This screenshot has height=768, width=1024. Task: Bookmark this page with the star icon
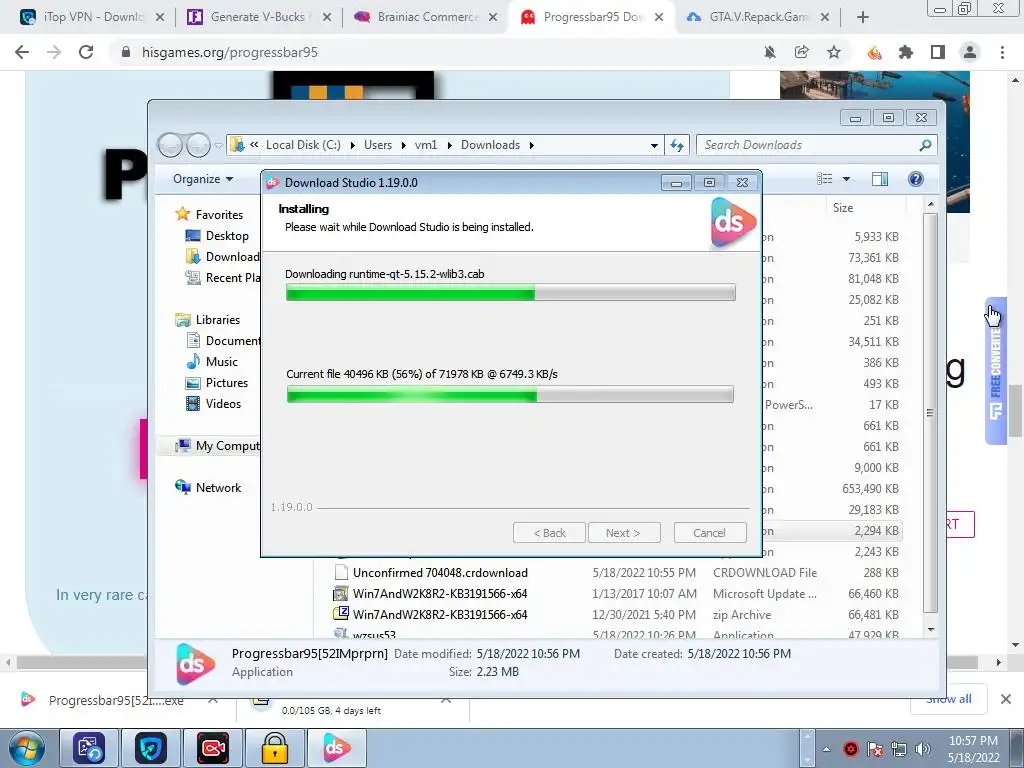pyautogui.click(x=834, y=52)
